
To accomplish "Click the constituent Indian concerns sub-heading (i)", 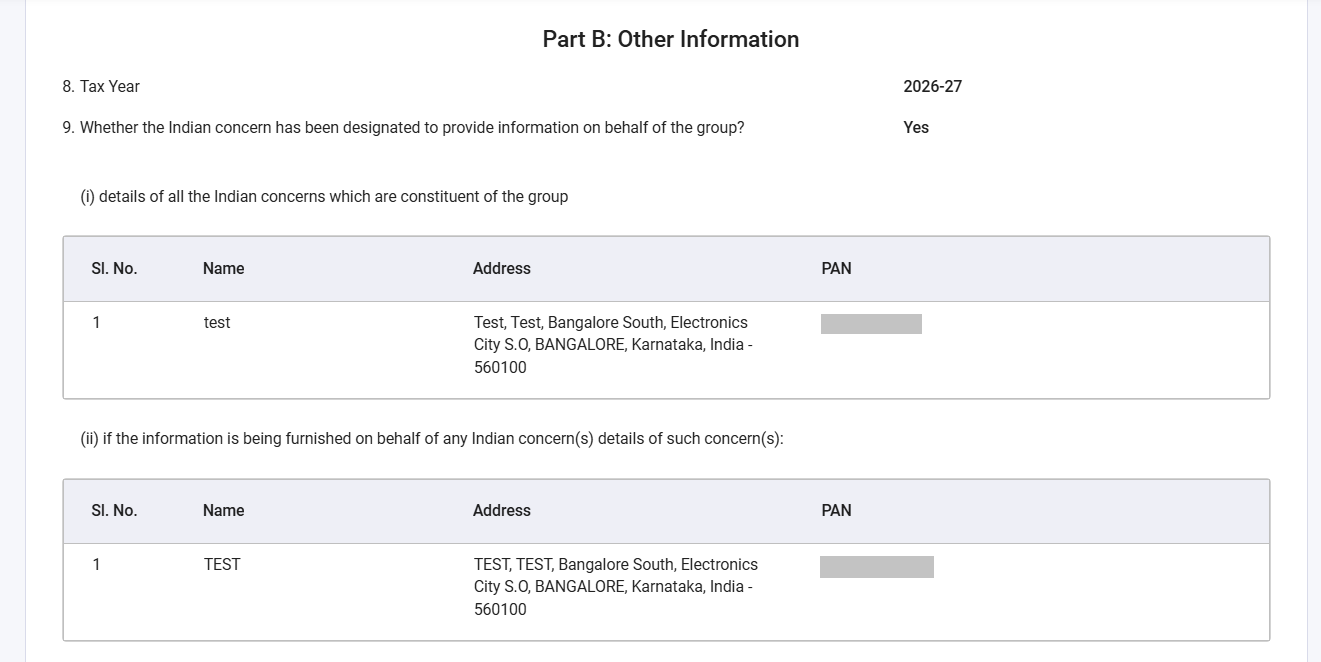I will 324,197.
